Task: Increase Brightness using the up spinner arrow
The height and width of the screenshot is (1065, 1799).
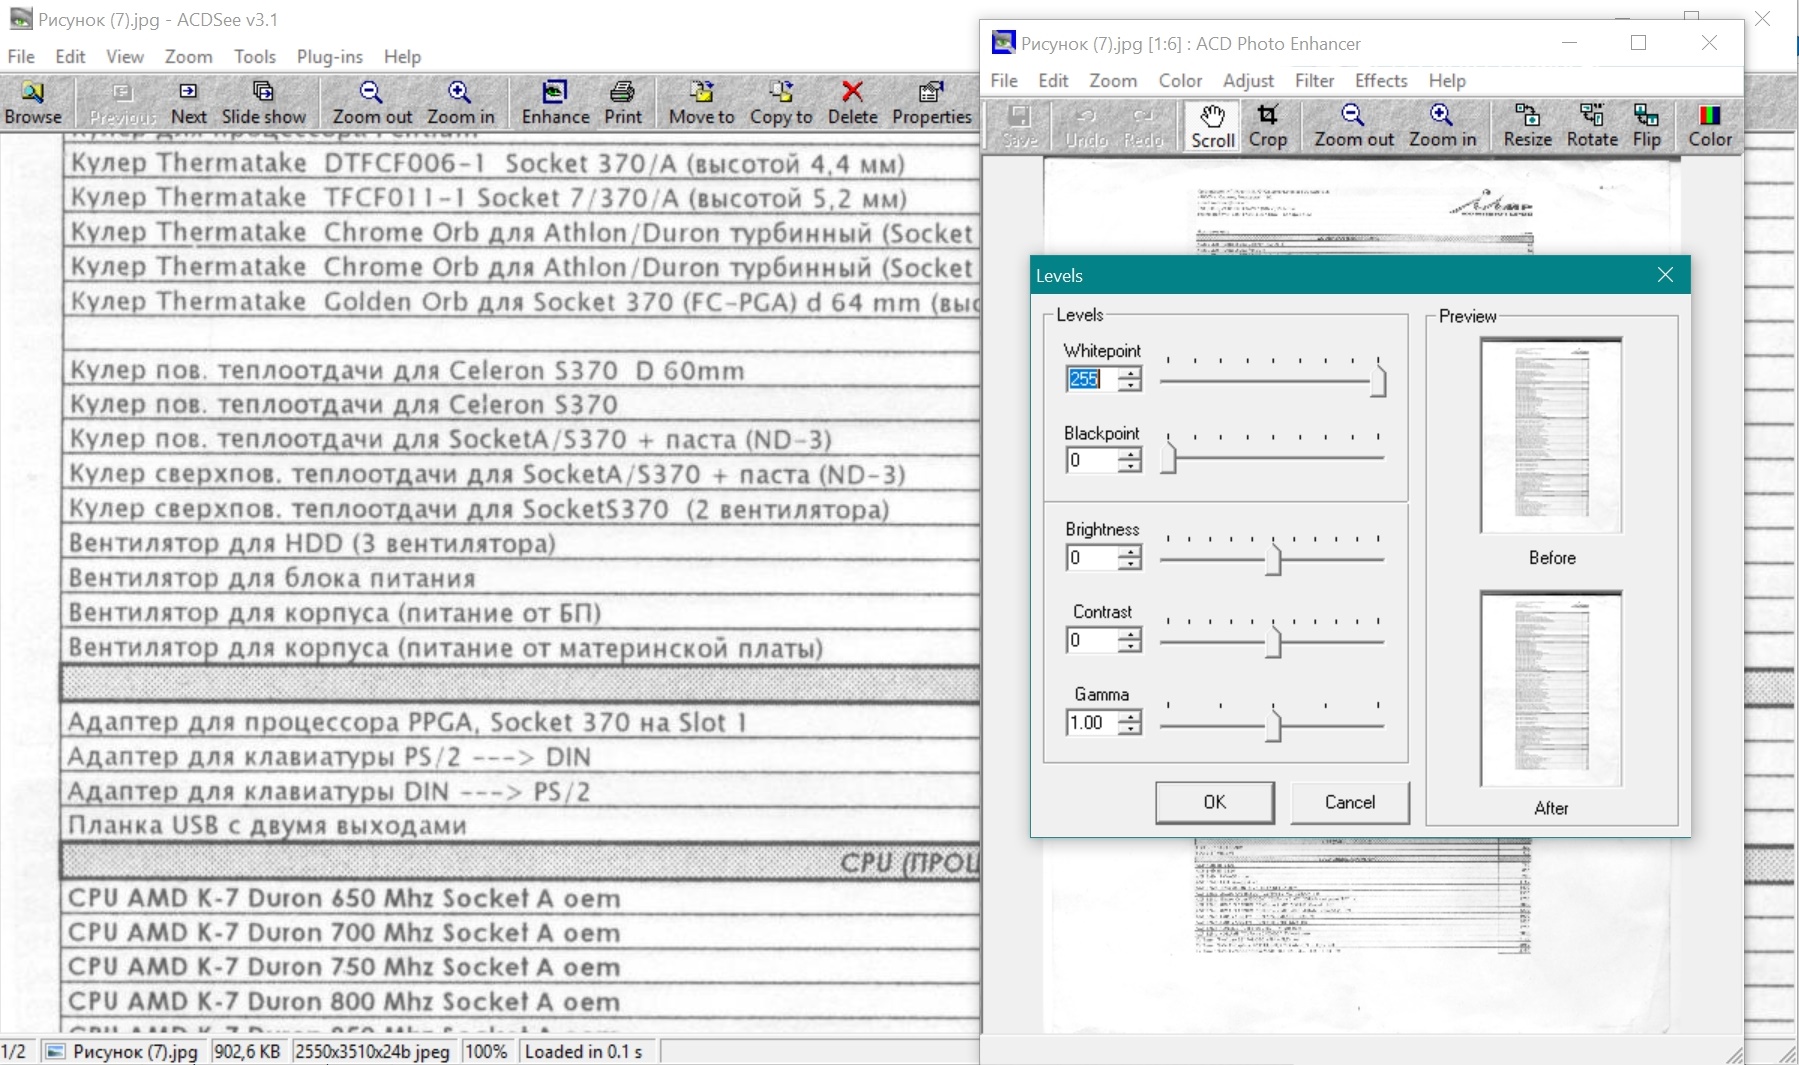Action: point(1130,552)
